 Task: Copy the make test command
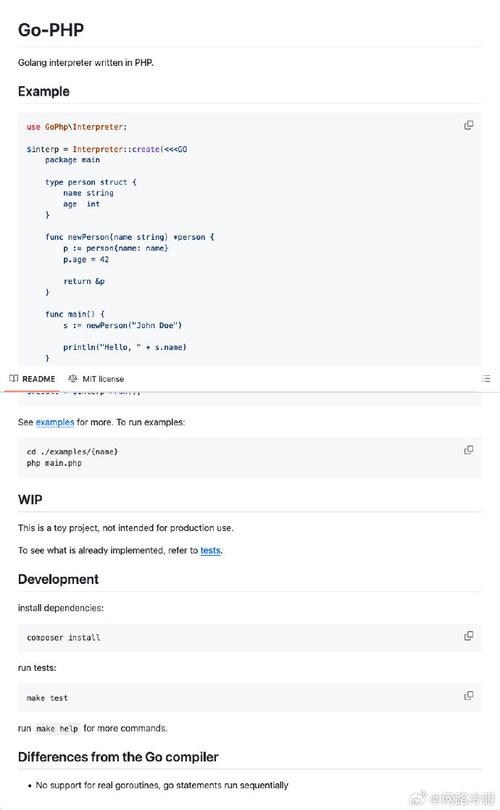coord(468,696)
